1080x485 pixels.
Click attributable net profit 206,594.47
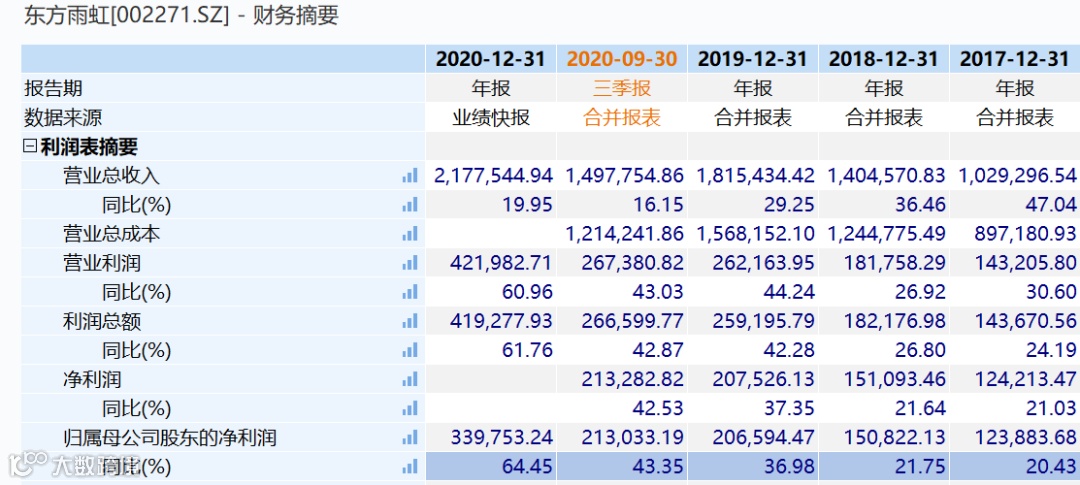[763, 437]
